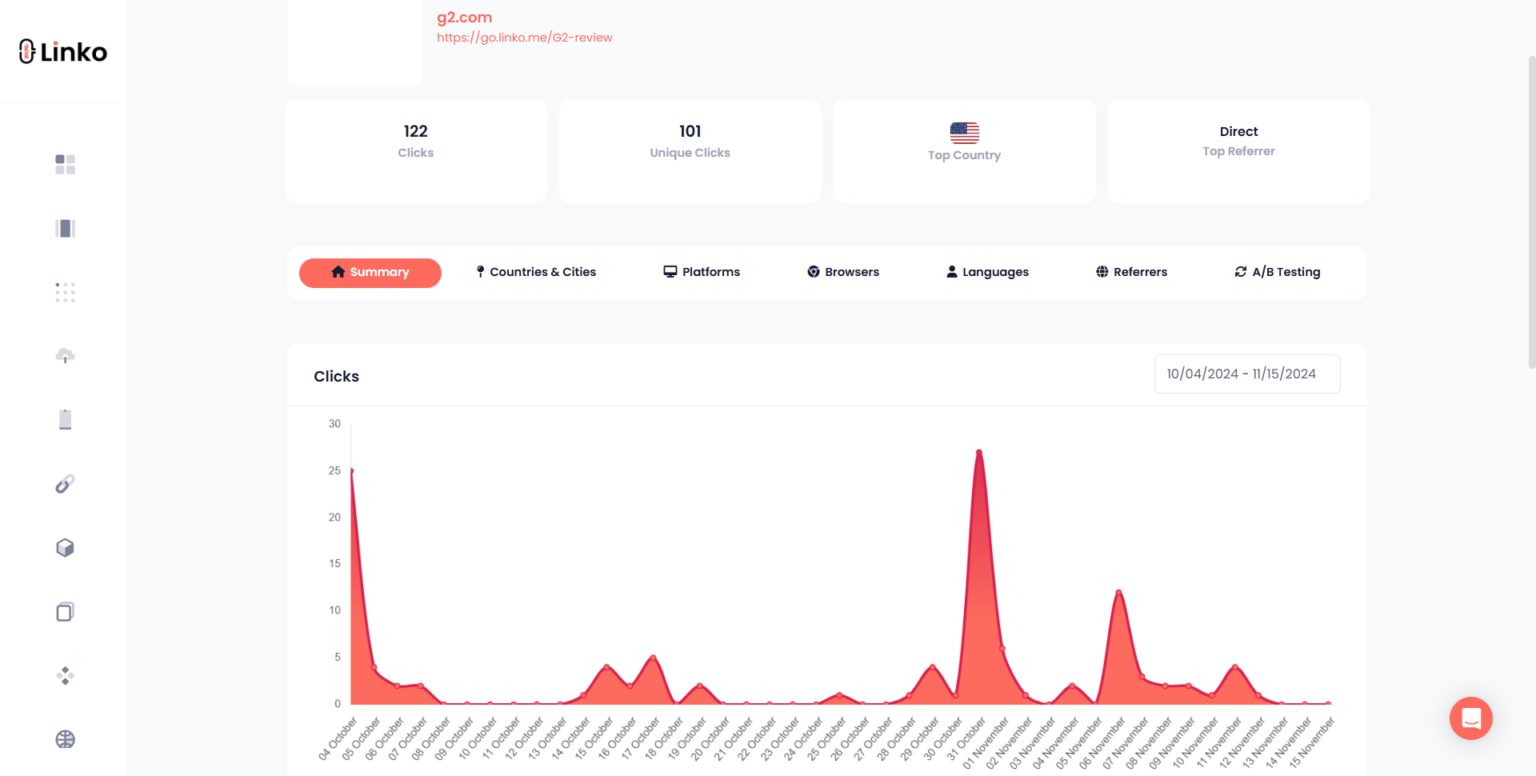Select the Summary tab
1536x776 pixels.
(370, 272)
